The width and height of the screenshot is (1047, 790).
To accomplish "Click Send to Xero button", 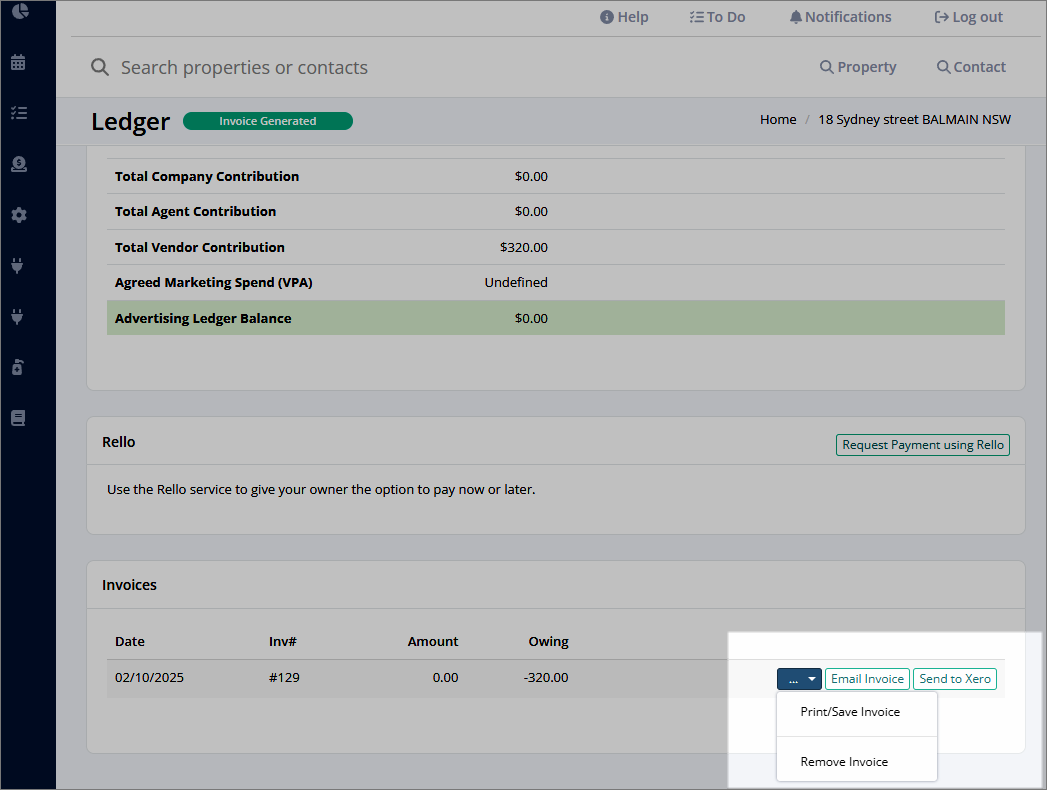I will [x=955, y=679].
